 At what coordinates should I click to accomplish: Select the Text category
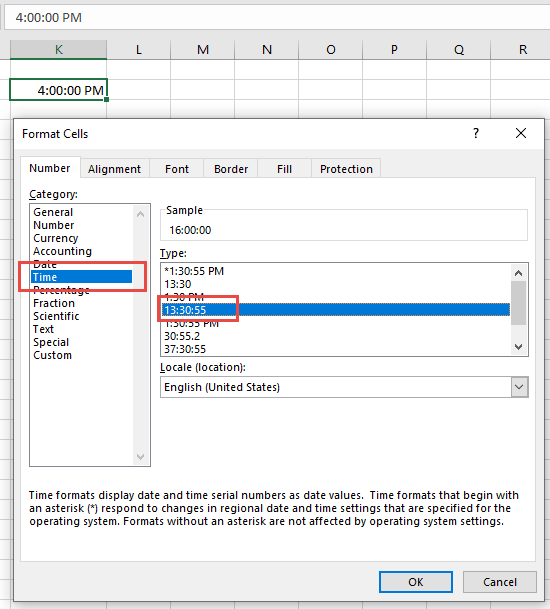(43, 329)
